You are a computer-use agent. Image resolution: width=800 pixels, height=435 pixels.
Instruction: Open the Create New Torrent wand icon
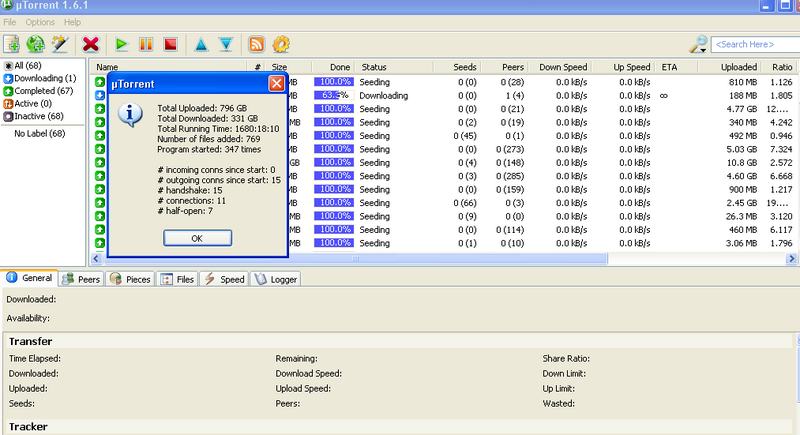(x=60, y=44)
